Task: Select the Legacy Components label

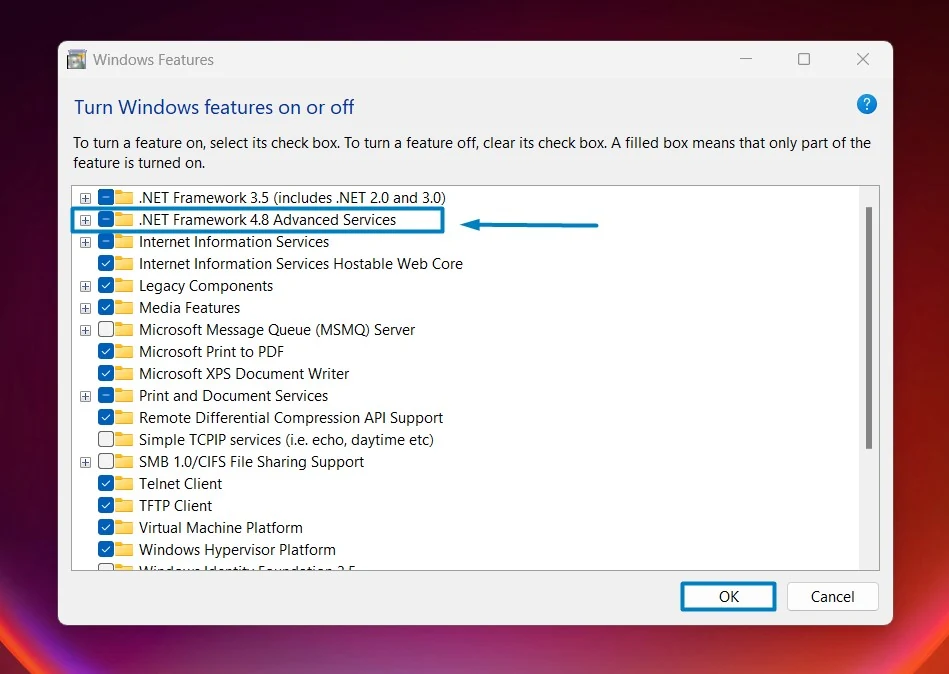Action: pyautogui.click(x=206, y=286)
